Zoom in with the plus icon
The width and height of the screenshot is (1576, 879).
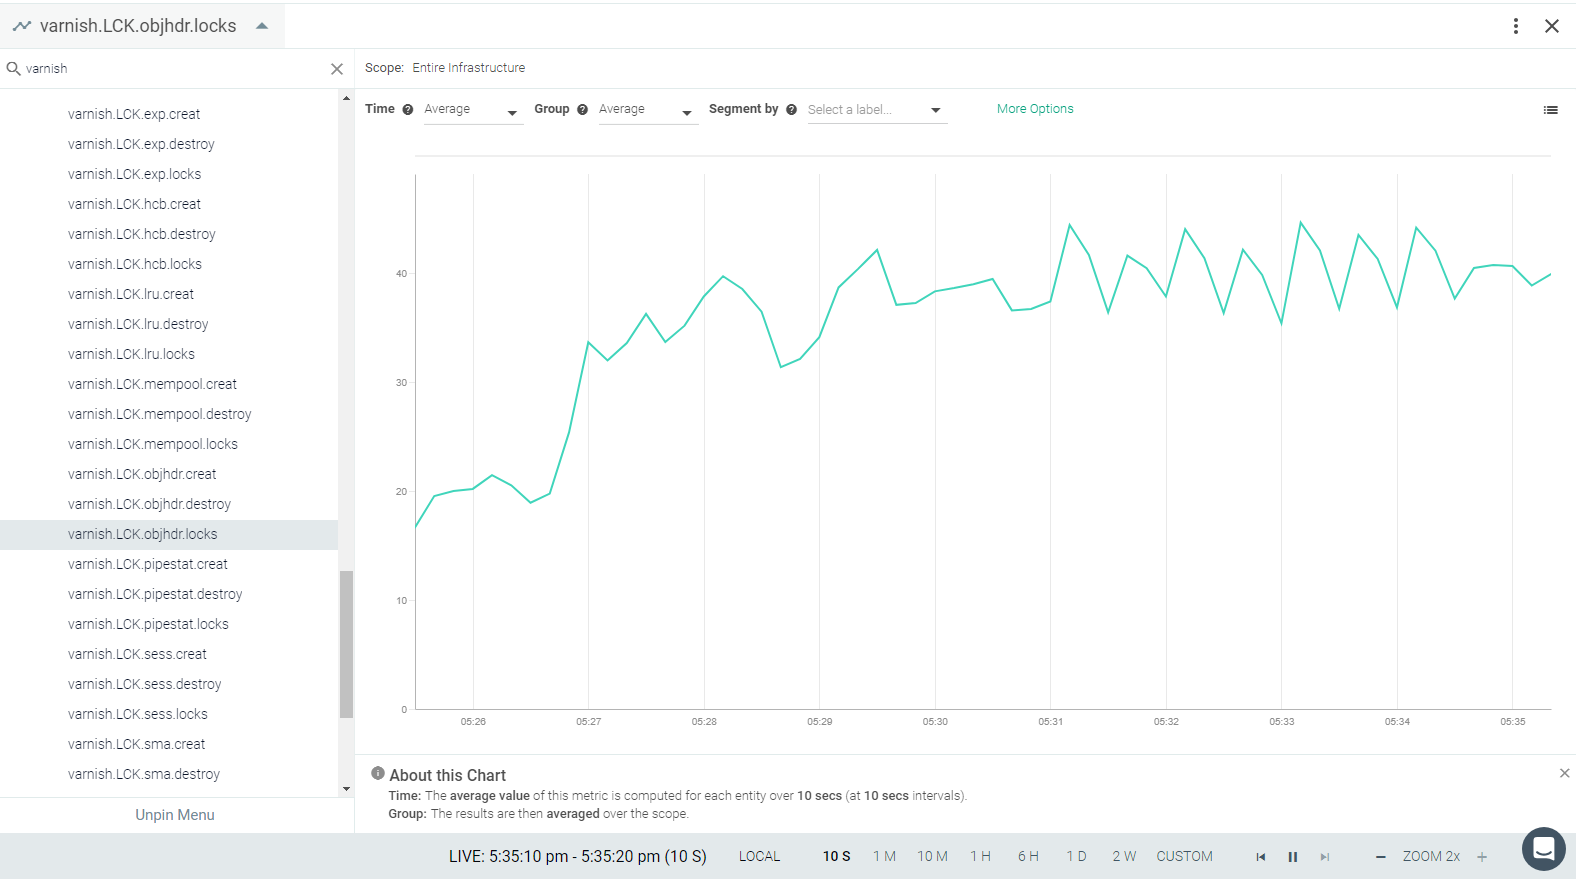point(1482,857)
